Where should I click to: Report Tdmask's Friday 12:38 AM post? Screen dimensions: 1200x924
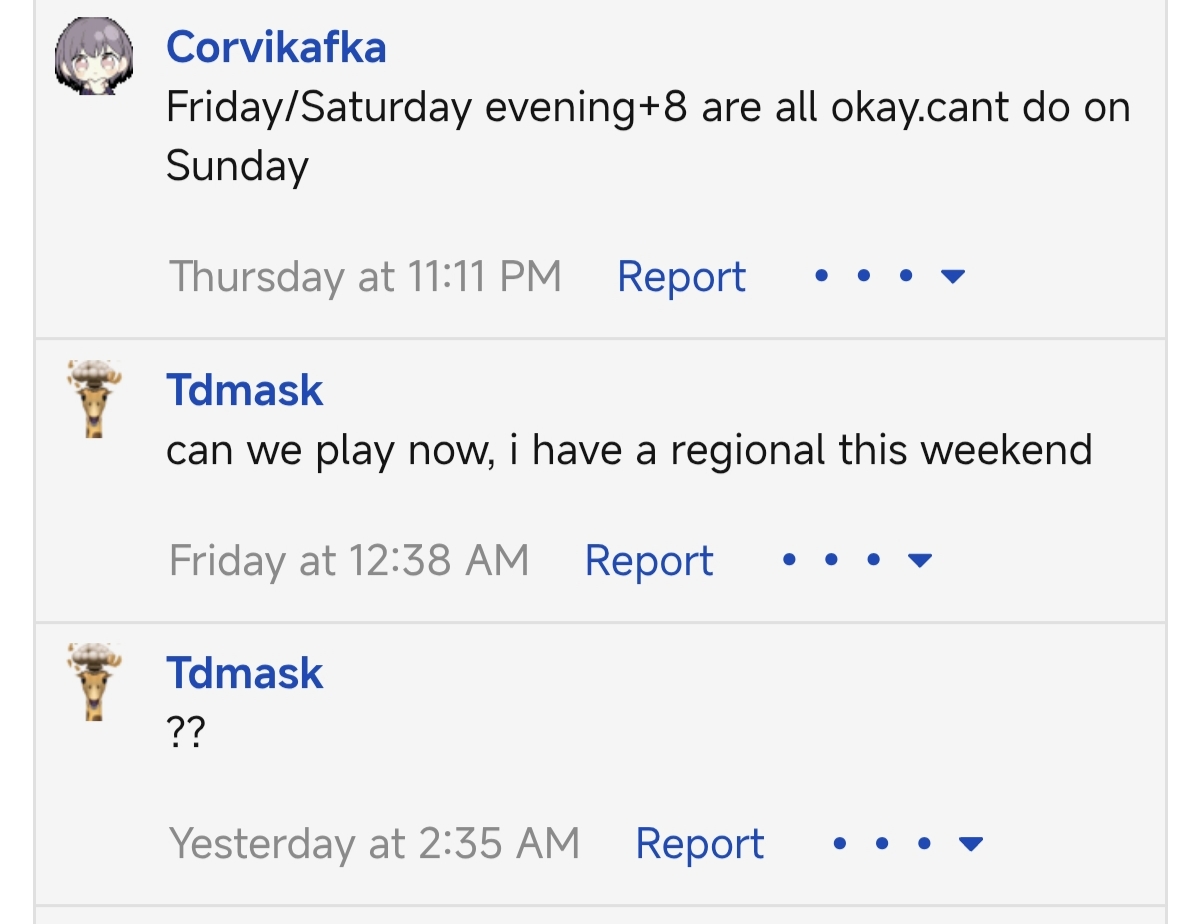point(649,561)
